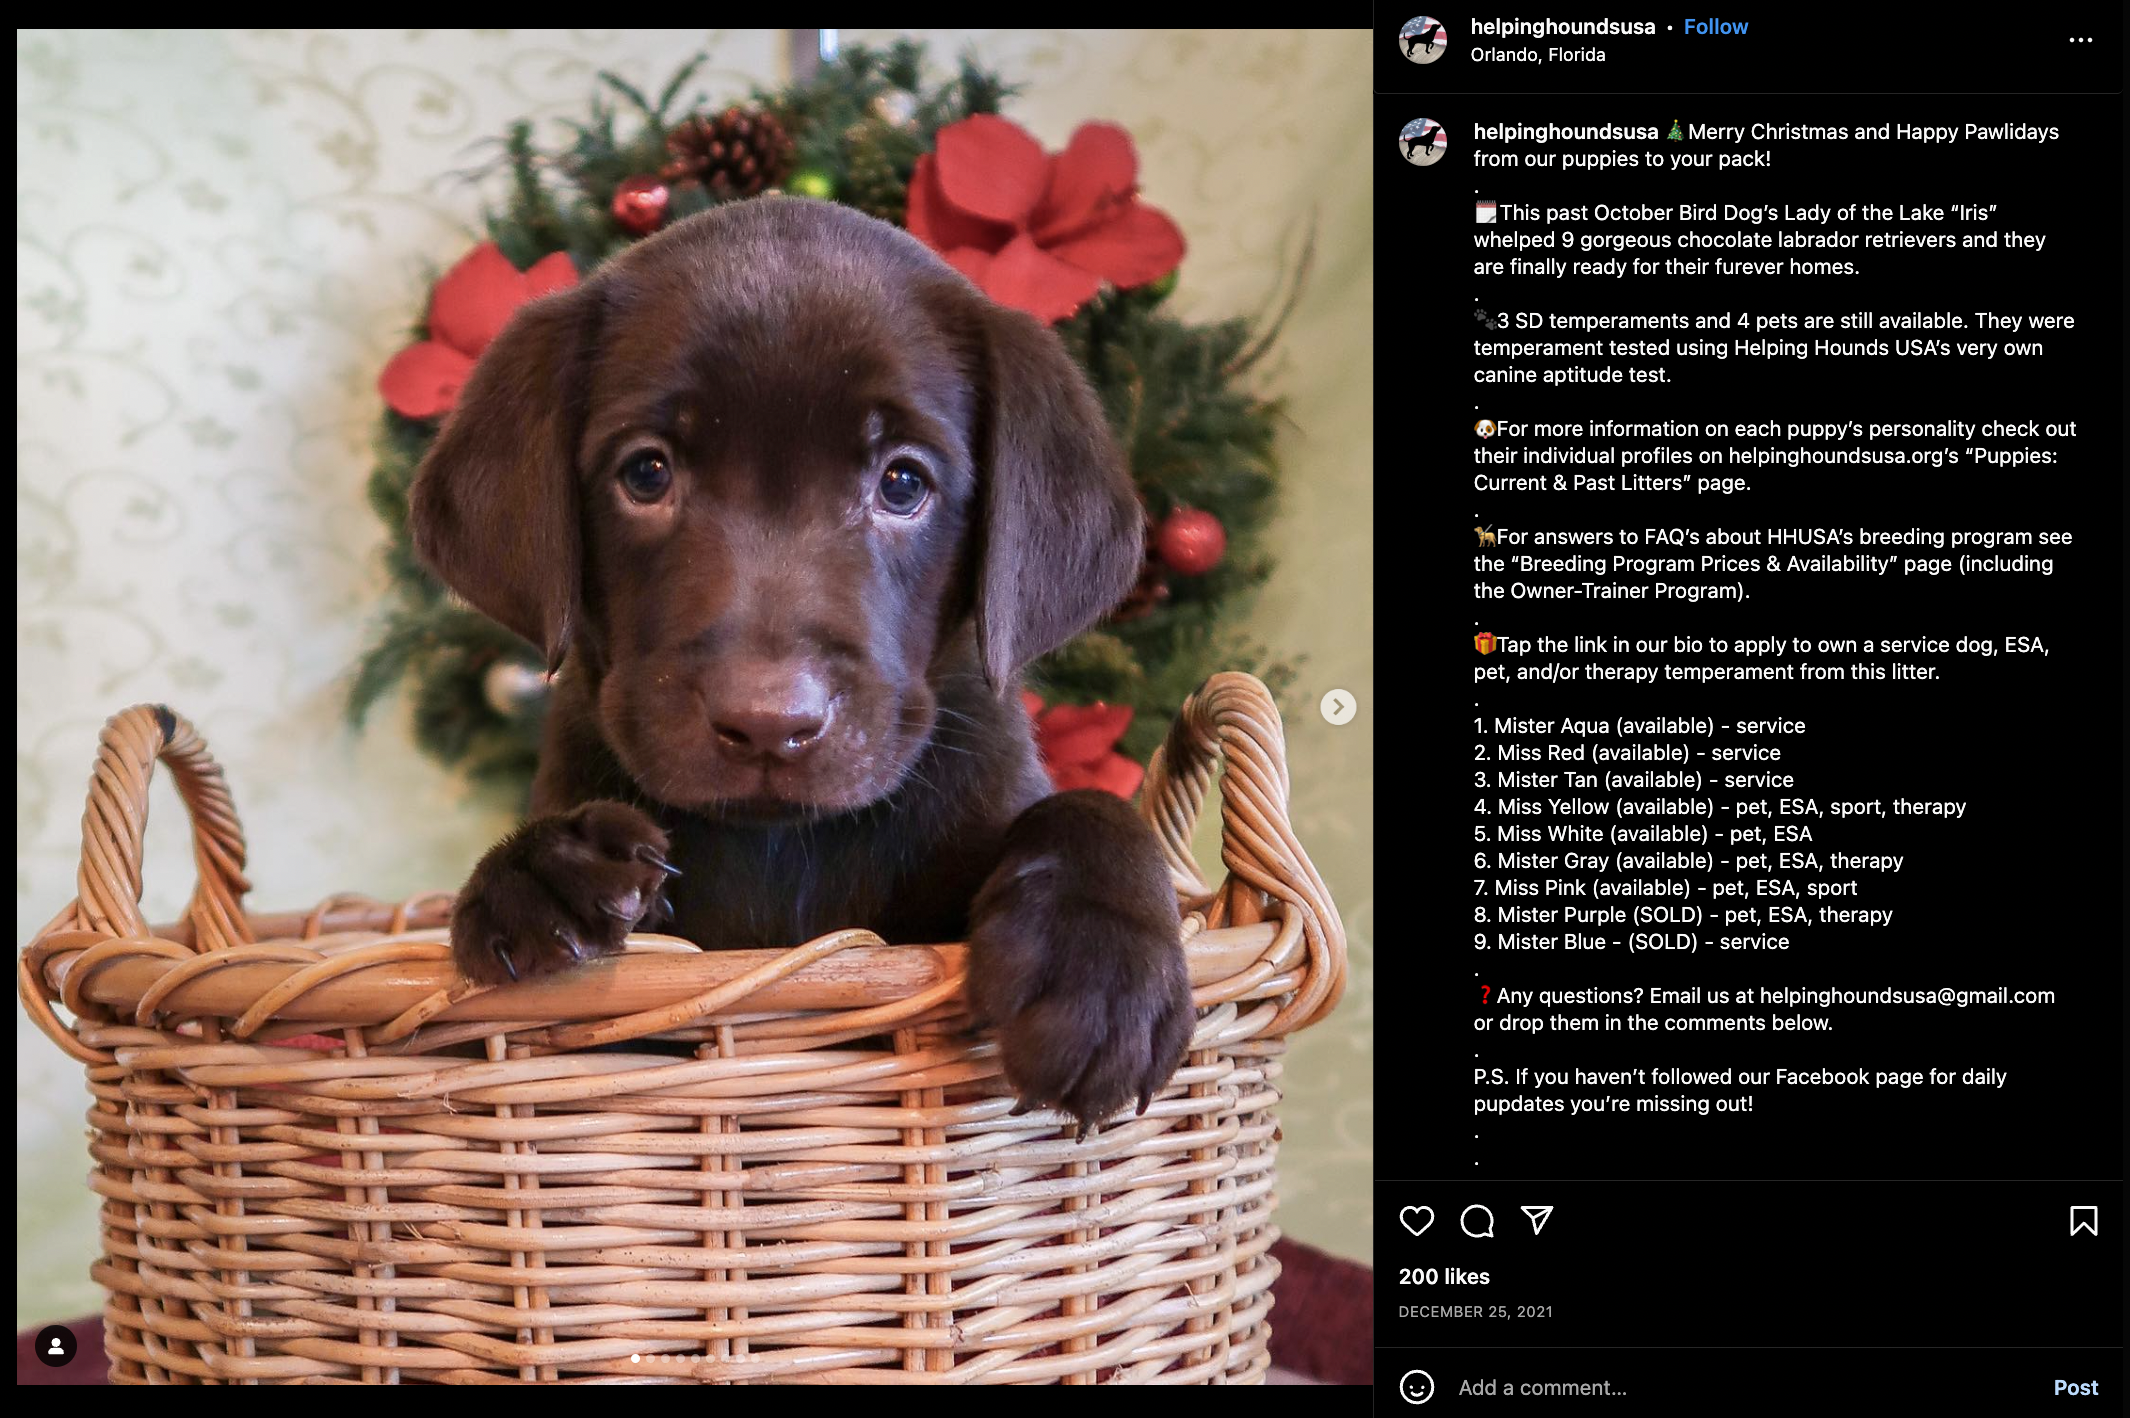Select the first carousel dot indicator
The image size is (2130, 1418).
coord(636,1359)
